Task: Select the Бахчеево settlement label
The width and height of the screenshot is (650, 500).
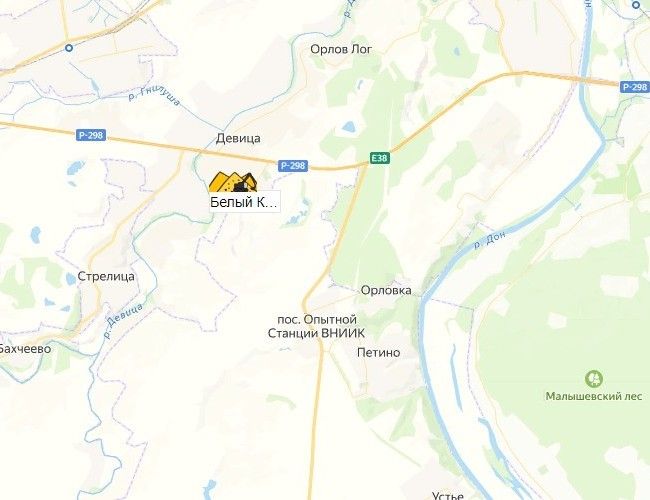Action: click(x=25, y=349)
